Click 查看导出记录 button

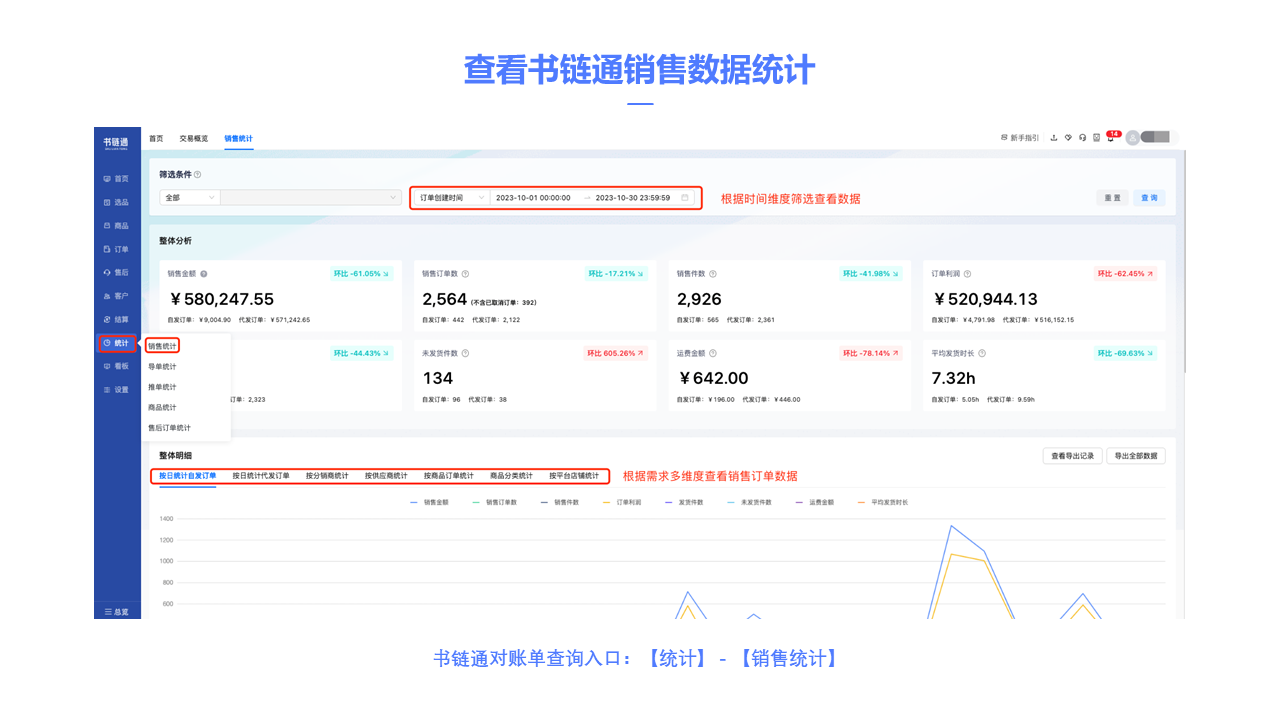(x=1073, y=456)
